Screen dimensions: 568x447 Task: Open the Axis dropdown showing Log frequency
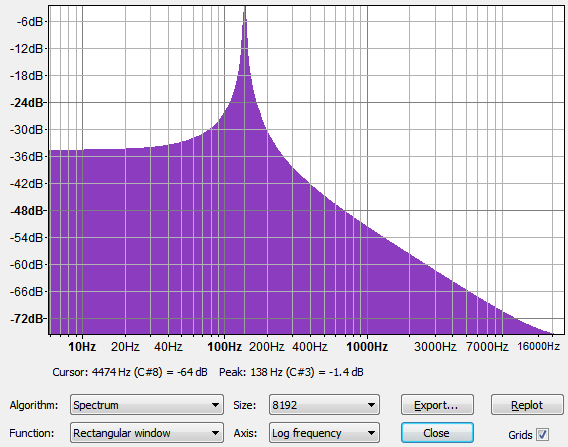(x=324, y=433)
